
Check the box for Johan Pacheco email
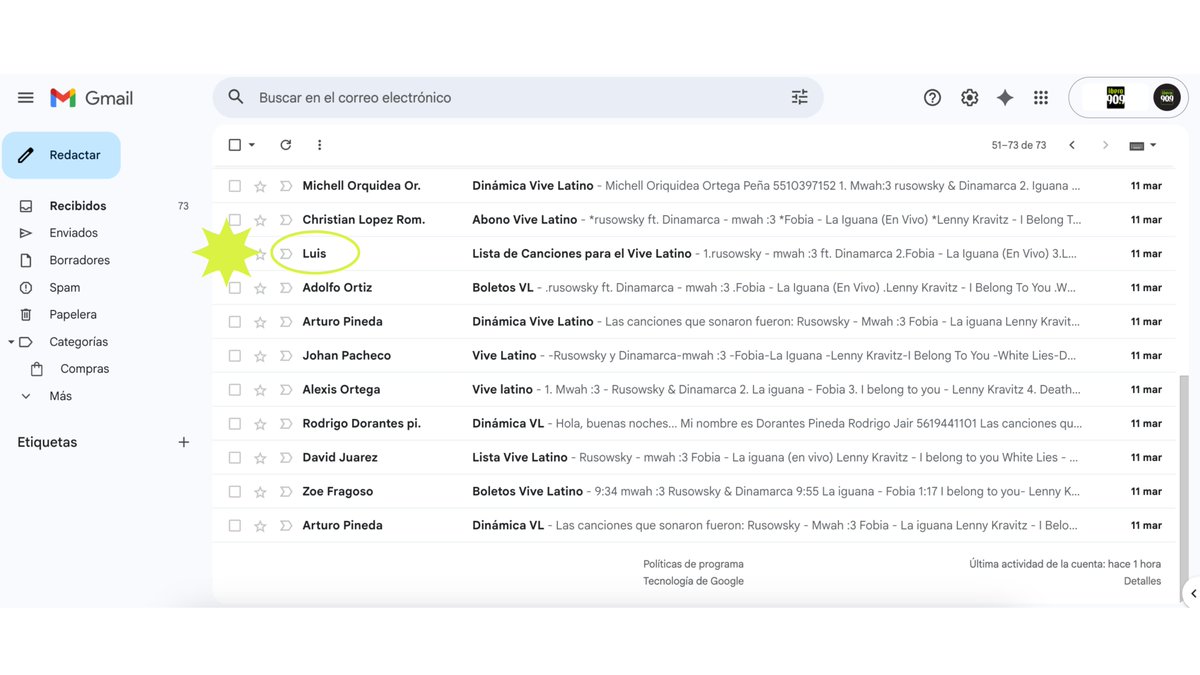(x=235, y=356)
